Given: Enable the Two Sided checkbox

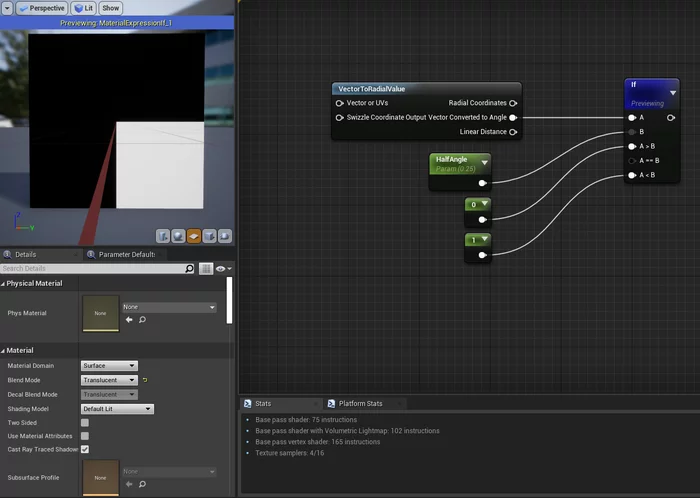Looking at the screenshot, I should 85,423.
